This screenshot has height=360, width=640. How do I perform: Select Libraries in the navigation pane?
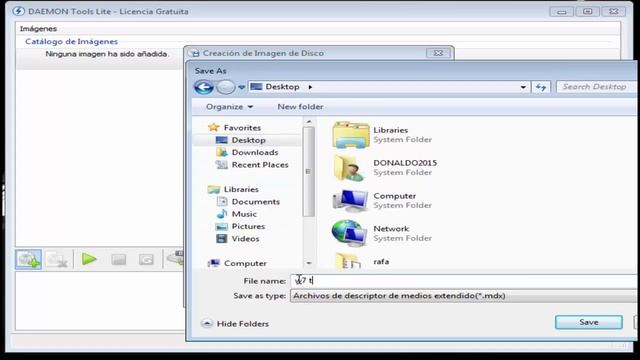241,189
